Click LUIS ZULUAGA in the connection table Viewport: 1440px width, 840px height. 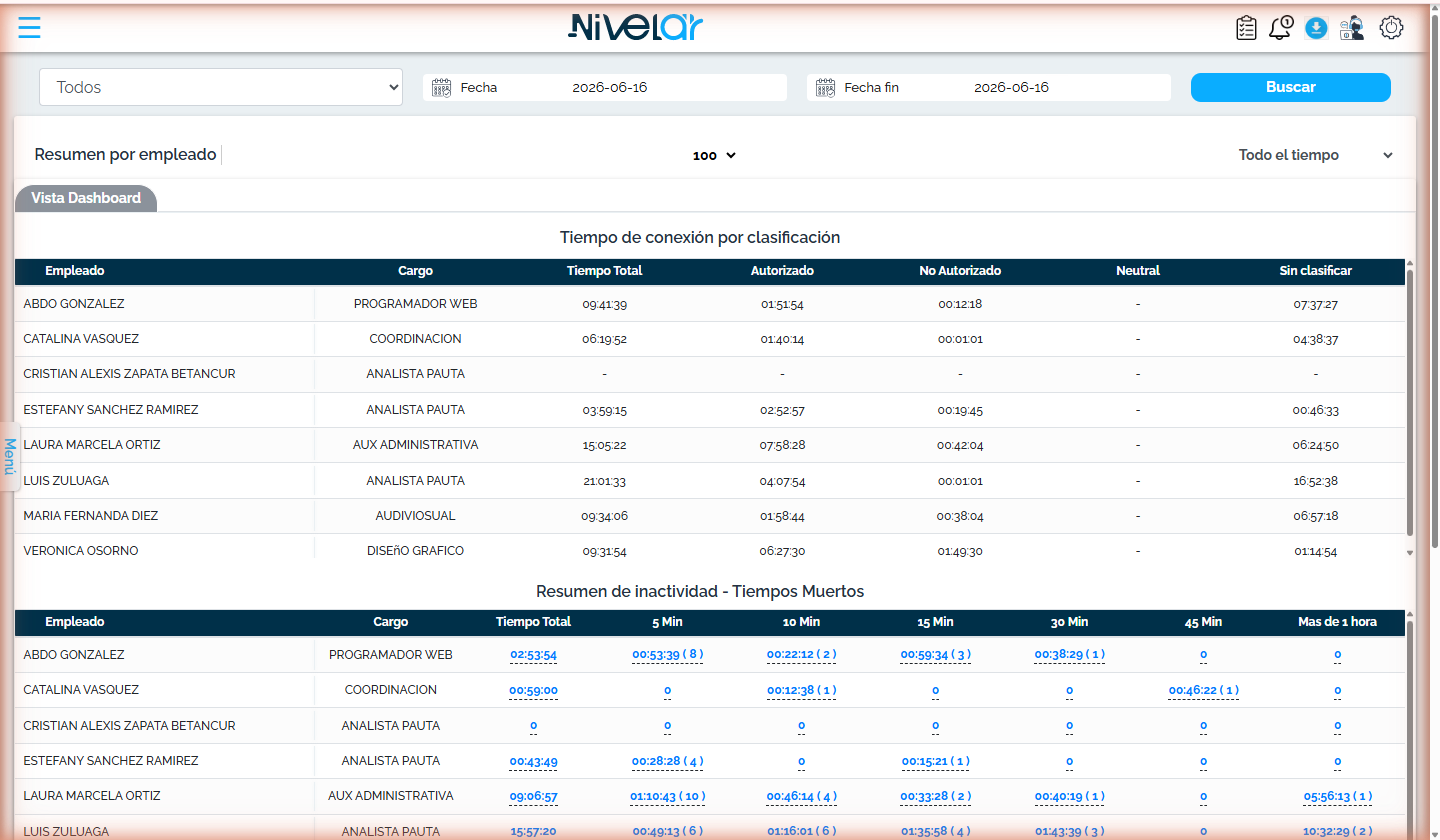pyautogui.click(x=66, y=481)
